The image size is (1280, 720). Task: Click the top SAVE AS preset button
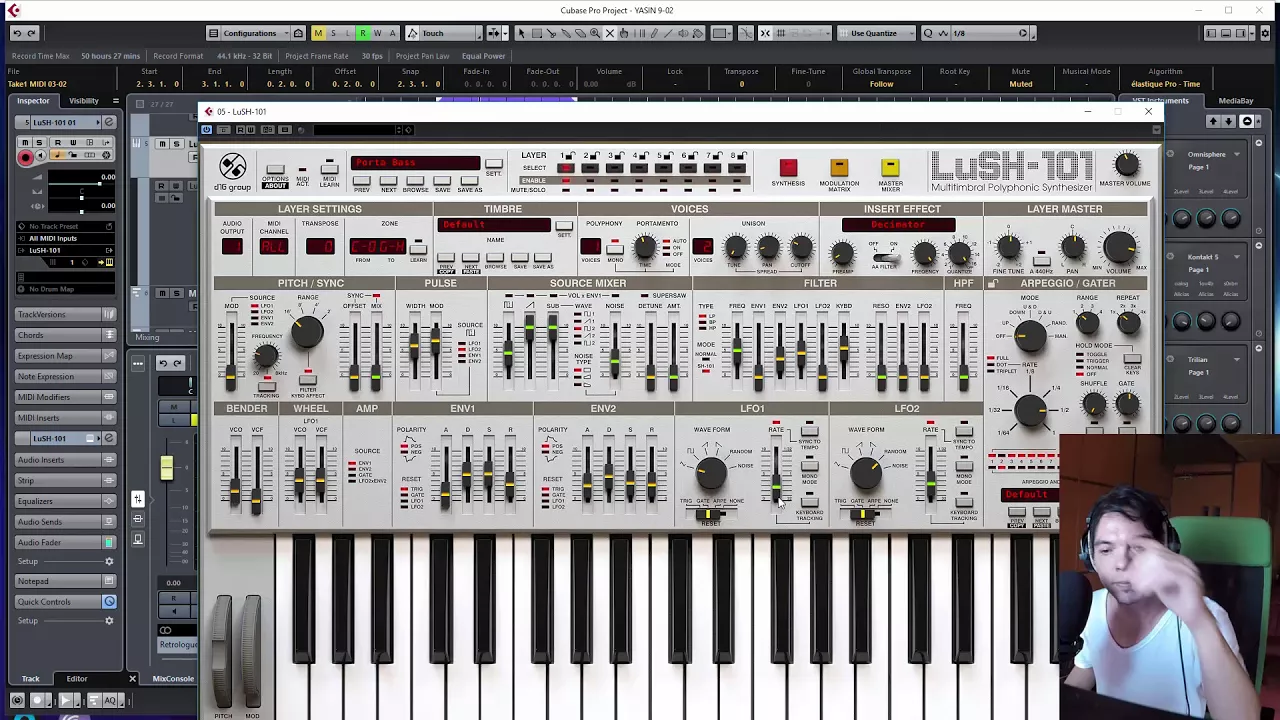(469, 181)
